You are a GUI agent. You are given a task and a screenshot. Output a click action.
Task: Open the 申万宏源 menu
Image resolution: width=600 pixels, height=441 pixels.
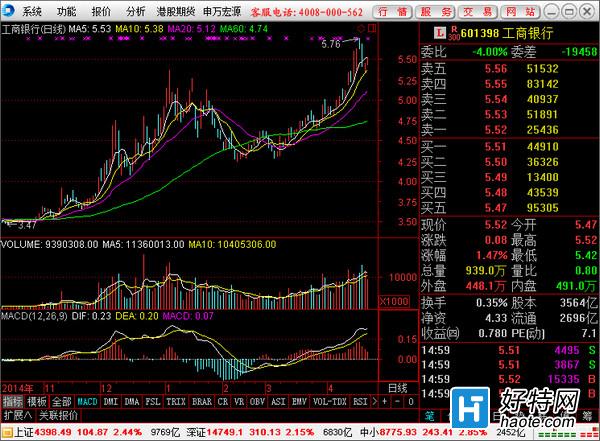point(222,11)
